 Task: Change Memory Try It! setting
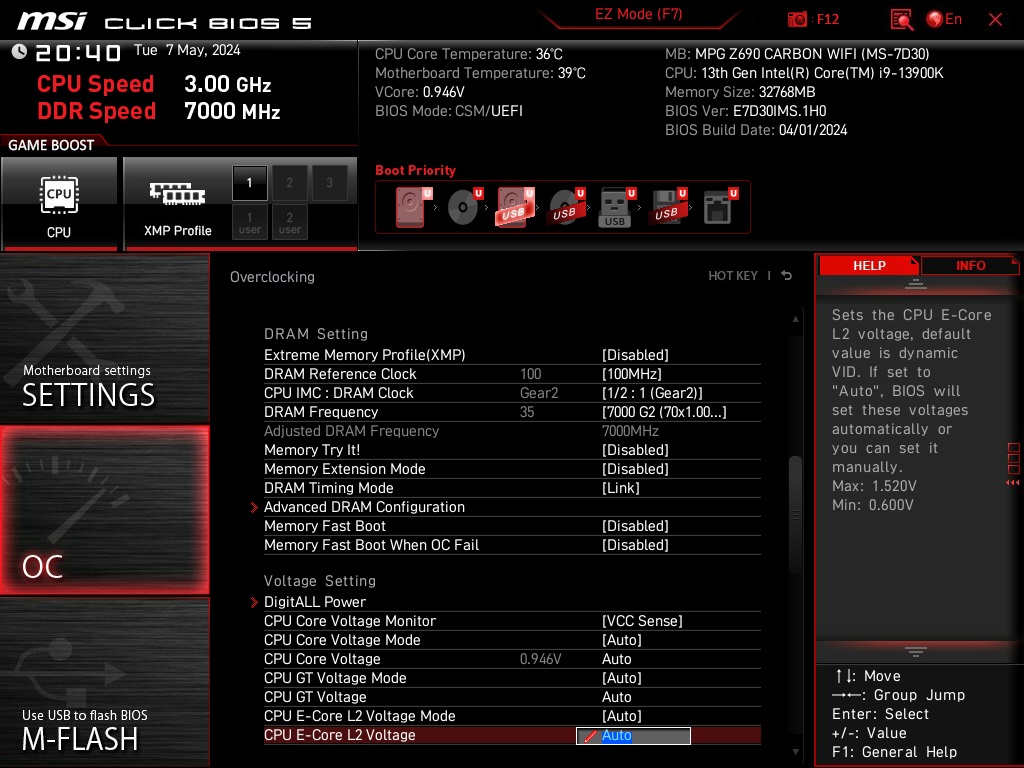point(635,449)
